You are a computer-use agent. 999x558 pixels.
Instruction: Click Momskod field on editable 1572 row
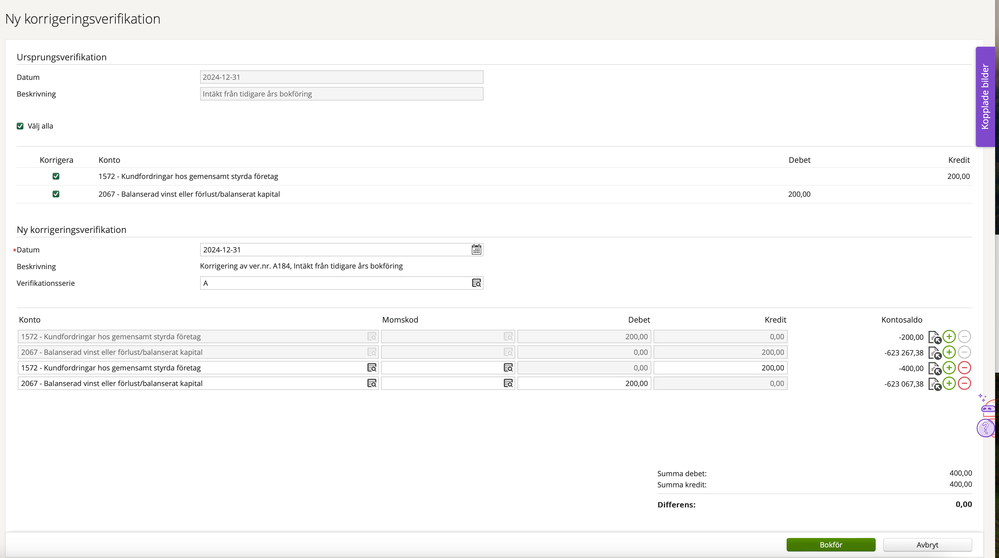pos(448,368)
